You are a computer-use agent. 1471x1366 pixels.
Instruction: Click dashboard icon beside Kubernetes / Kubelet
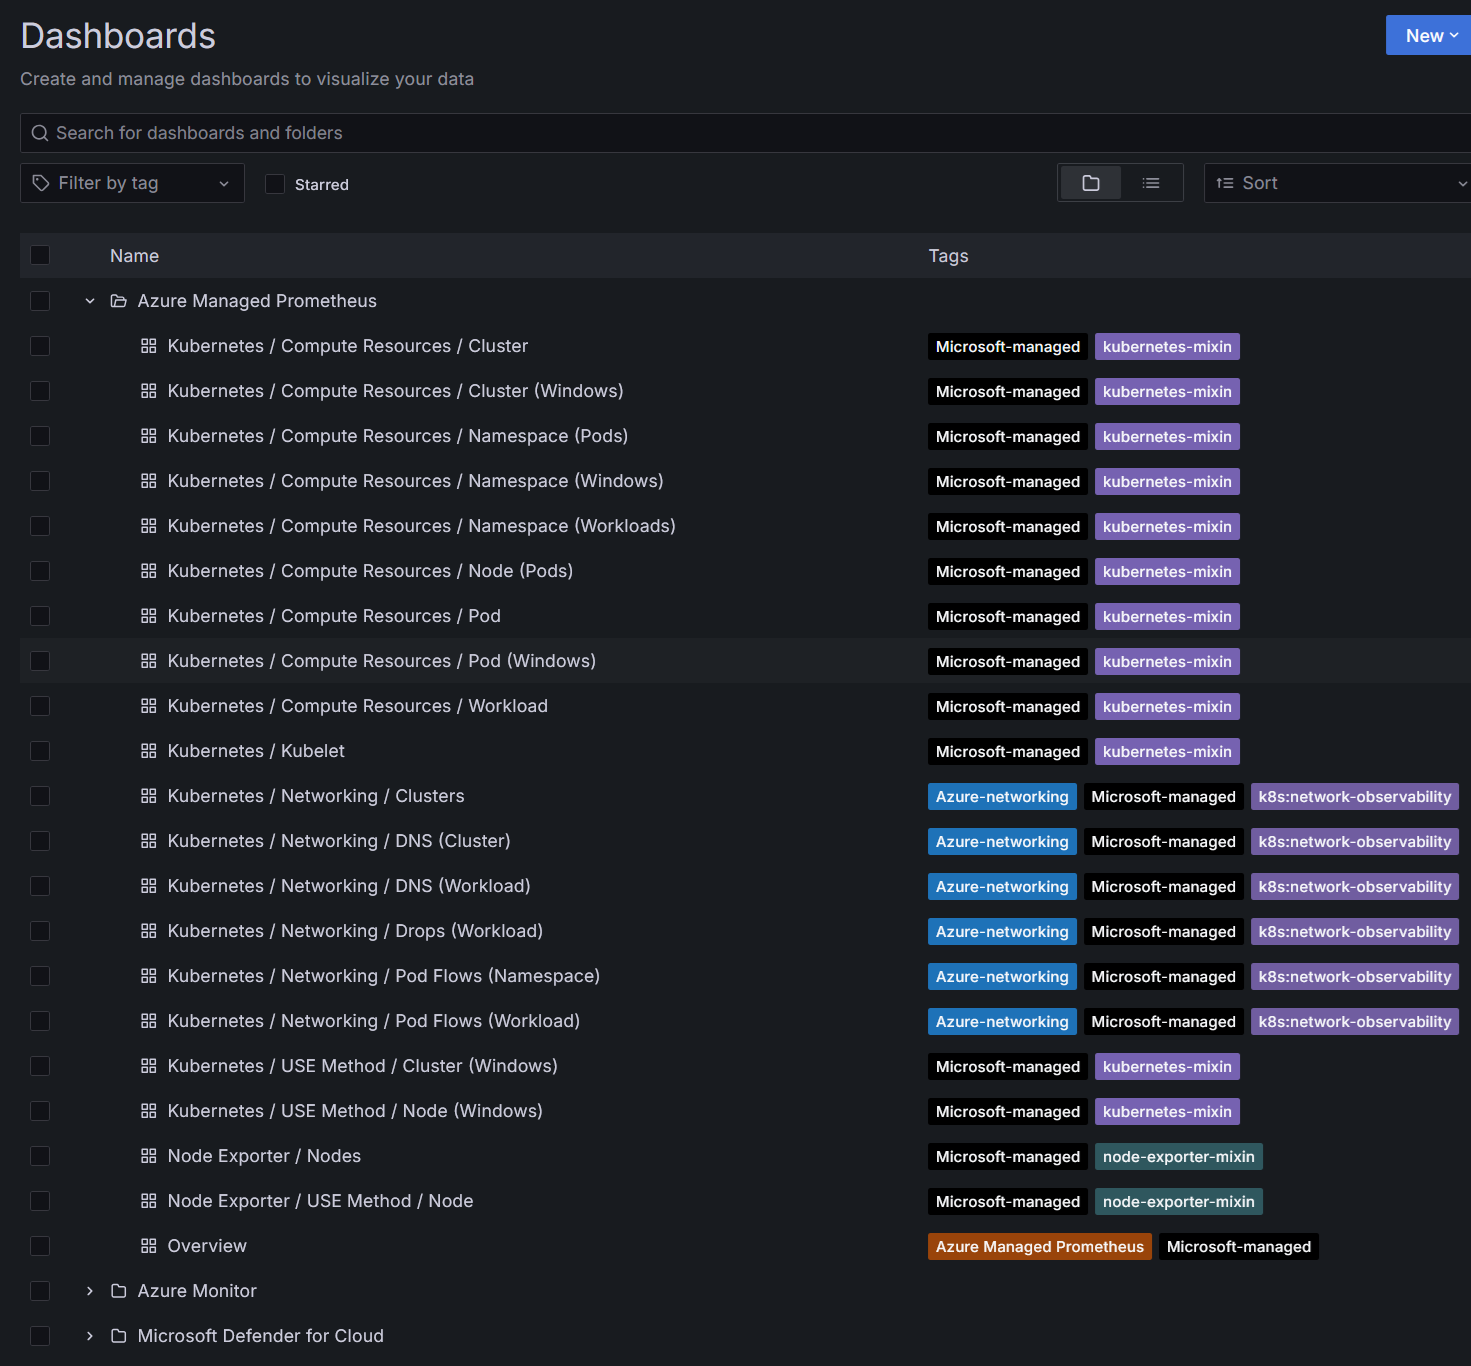click(149, 751)
